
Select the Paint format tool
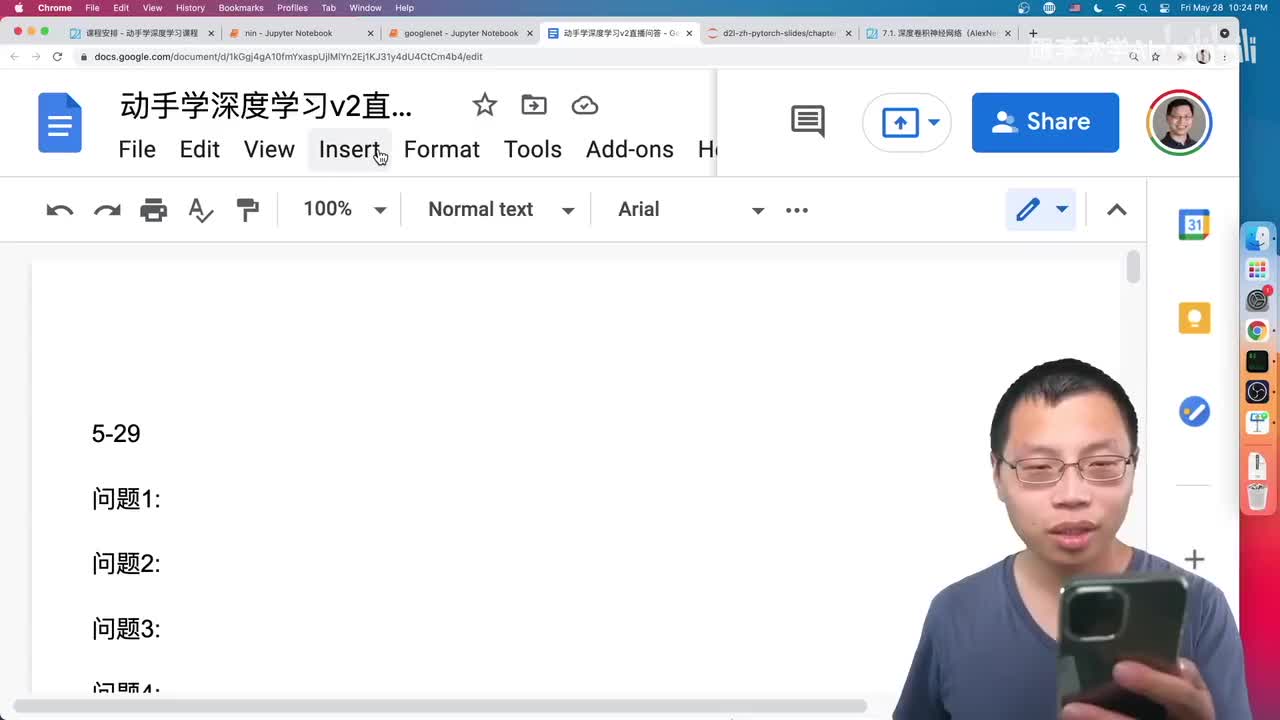(x=247, y=210)
